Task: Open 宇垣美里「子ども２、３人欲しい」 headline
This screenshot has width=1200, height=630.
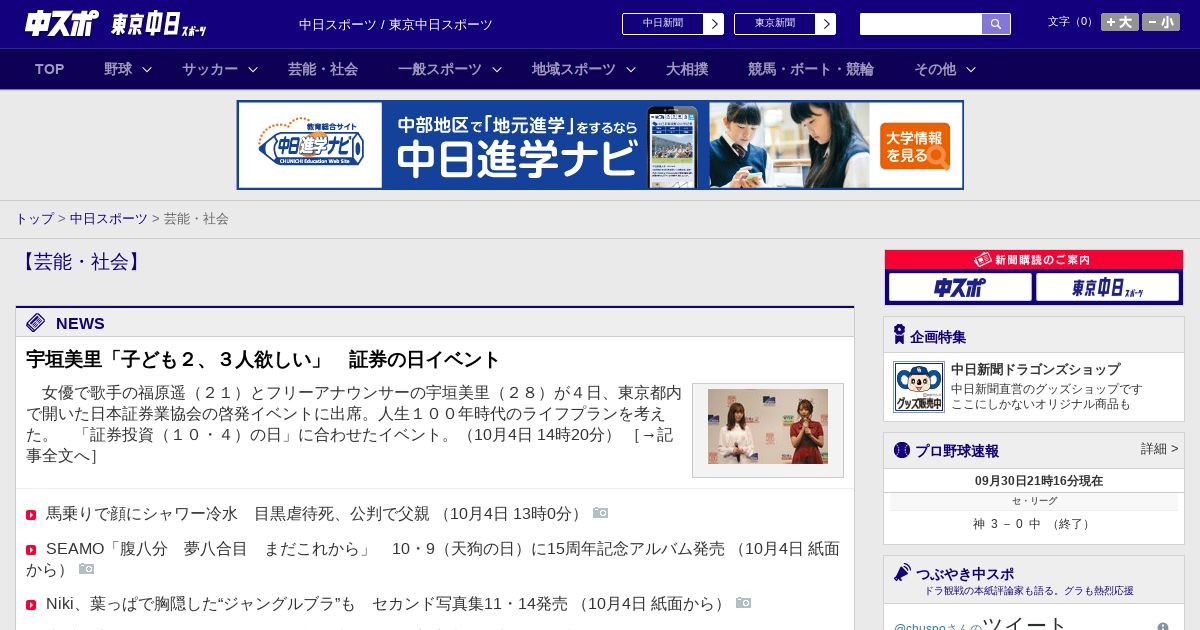Action: pyautogui.click(x=263, y=360)
